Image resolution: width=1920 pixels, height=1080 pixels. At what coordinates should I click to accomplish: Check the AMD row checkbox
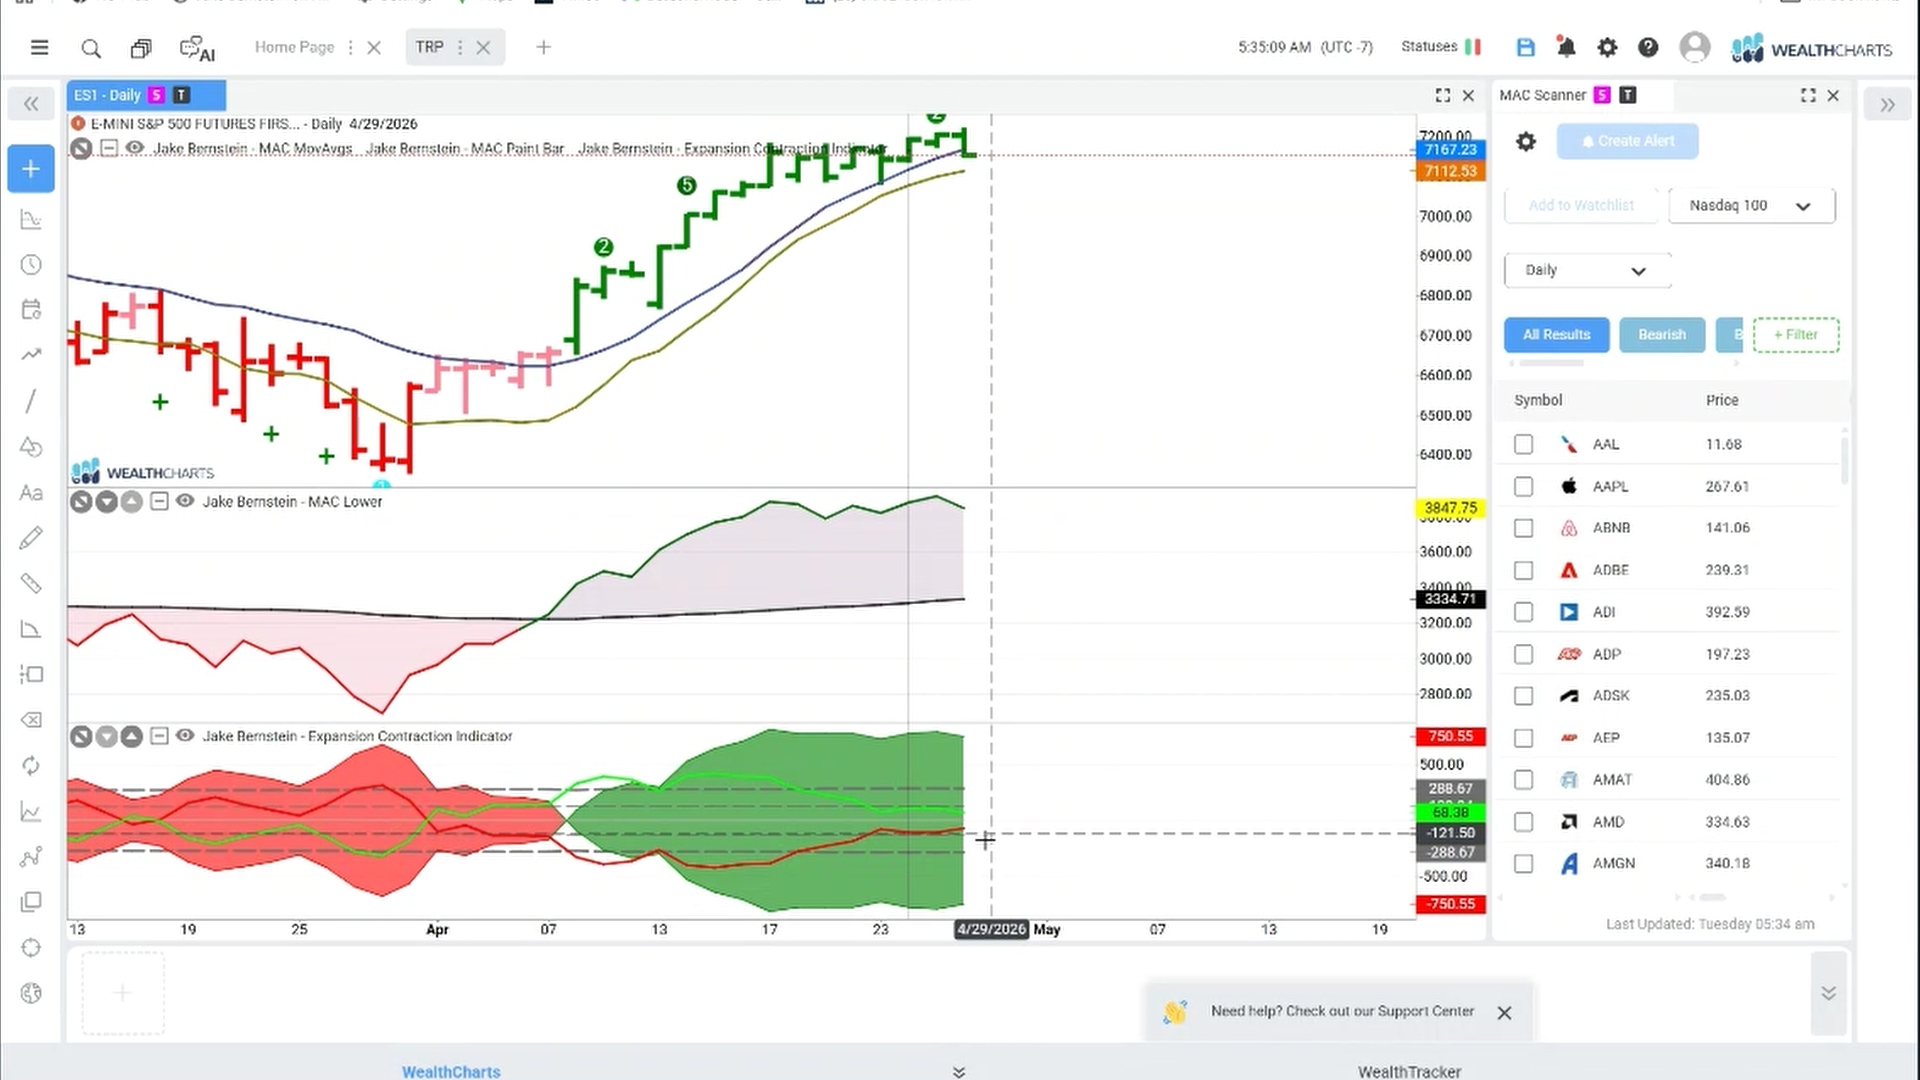[1523, 822]
